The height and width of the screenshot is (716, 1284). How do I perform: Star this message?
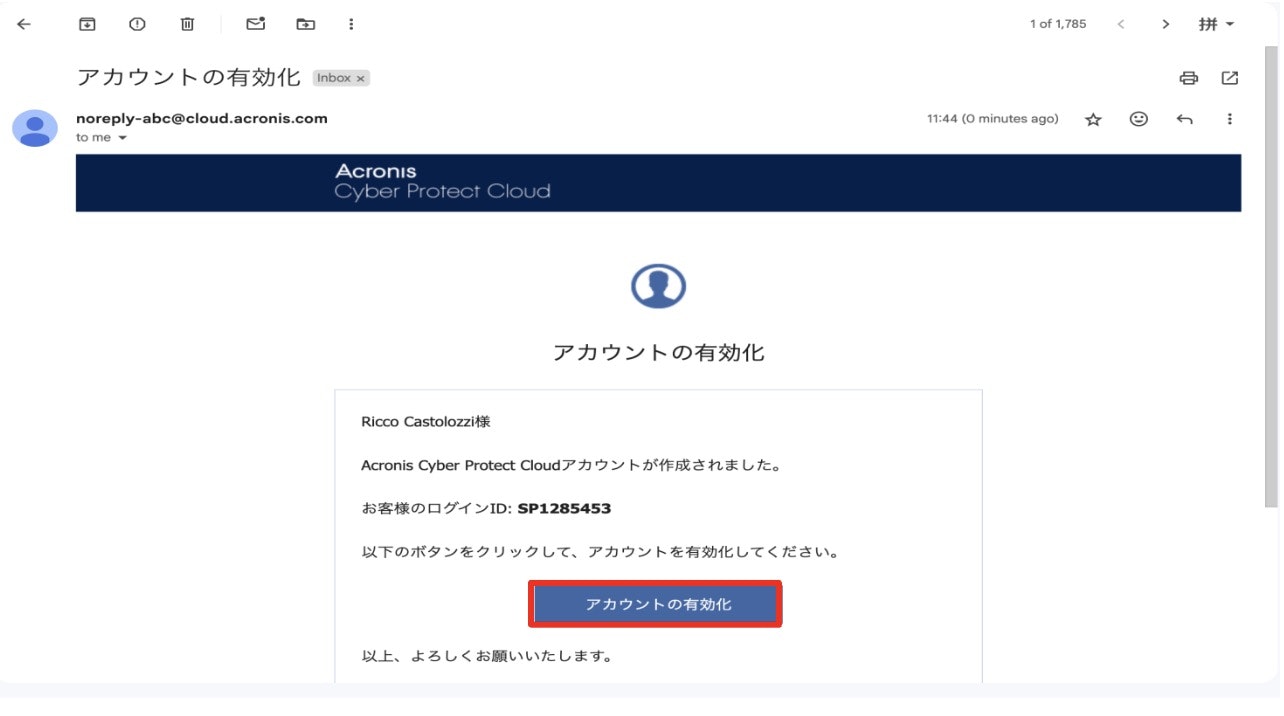1093,119
